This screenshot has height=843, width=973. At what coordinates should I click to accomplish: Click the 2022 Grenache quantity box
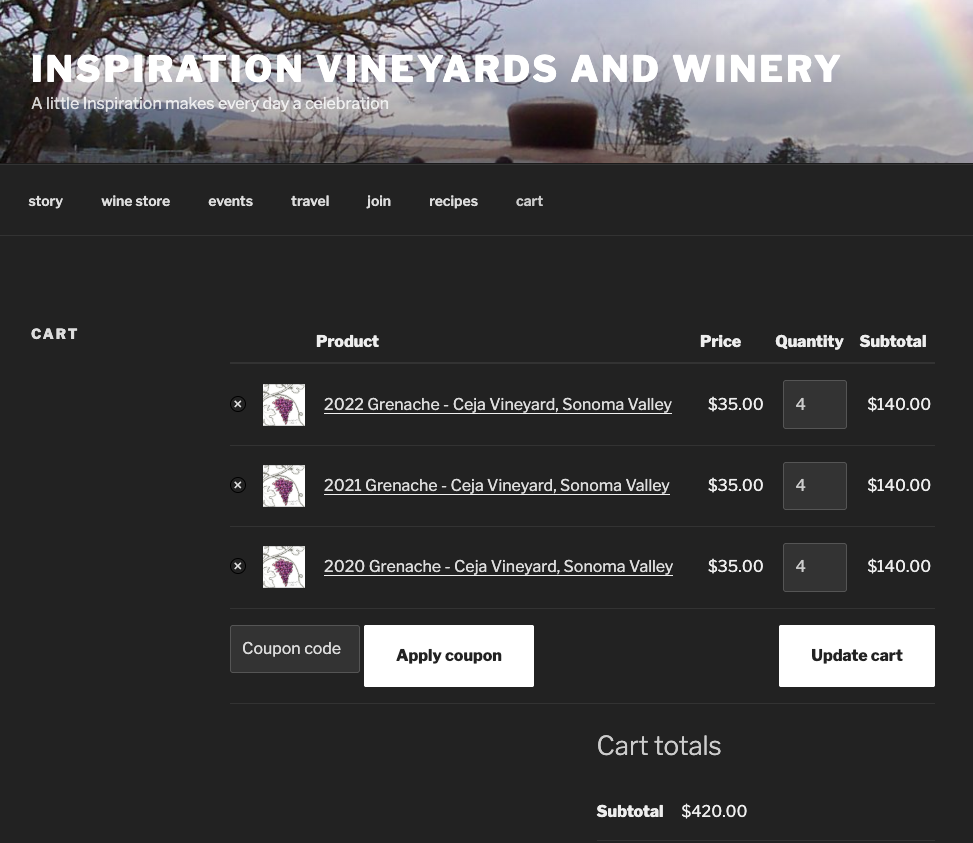tap(814, 404)
